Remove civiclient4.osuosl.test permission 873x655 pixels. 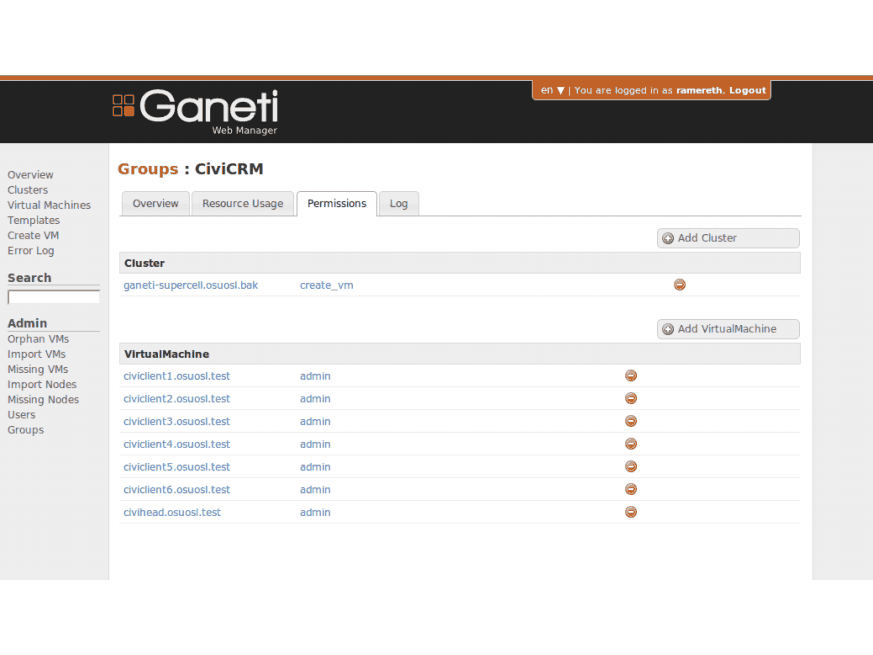point(631,444)
